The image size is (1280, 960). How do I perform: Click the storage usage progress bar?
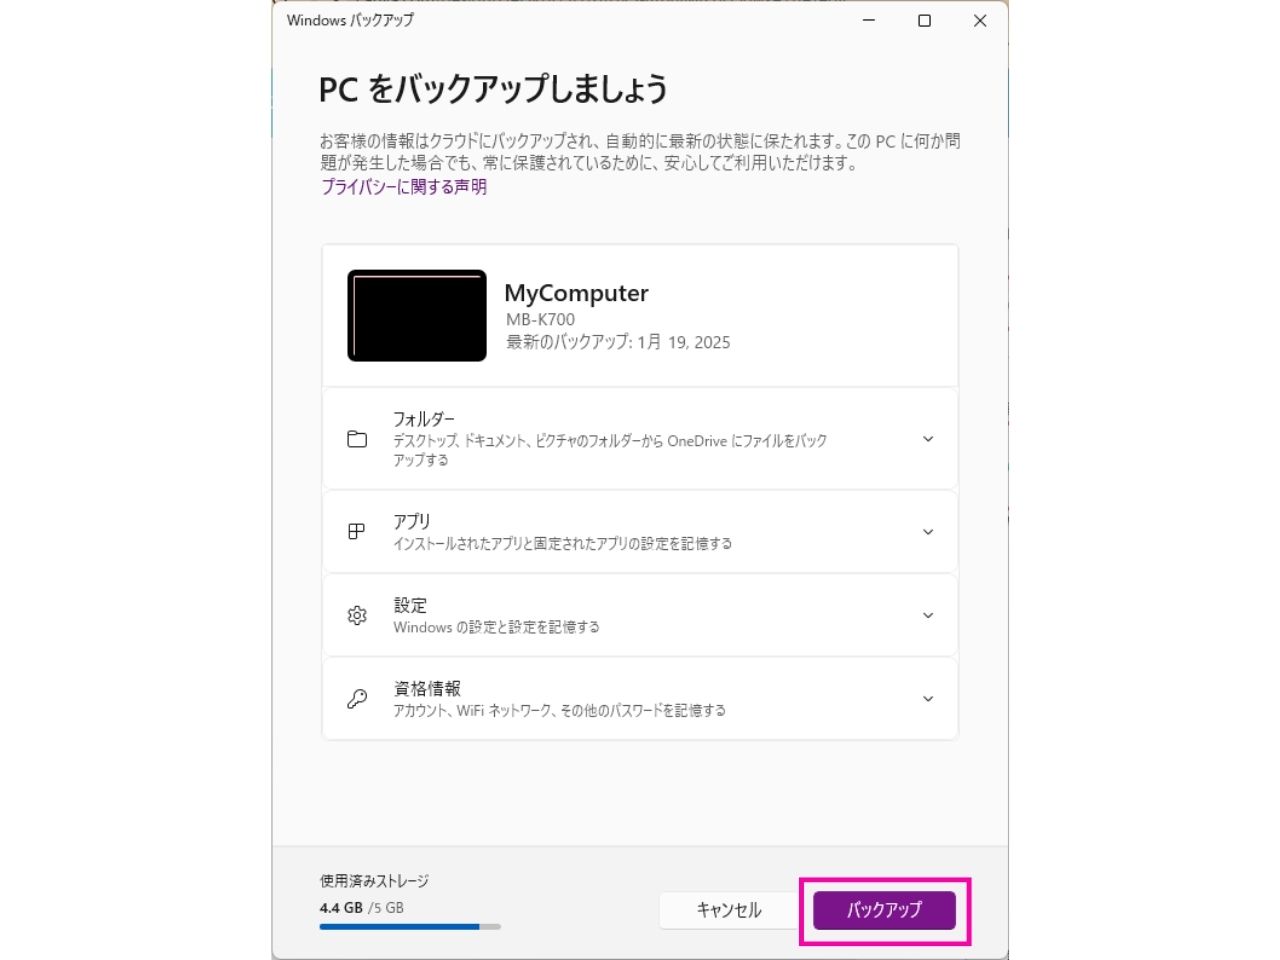tap(410, 926)
